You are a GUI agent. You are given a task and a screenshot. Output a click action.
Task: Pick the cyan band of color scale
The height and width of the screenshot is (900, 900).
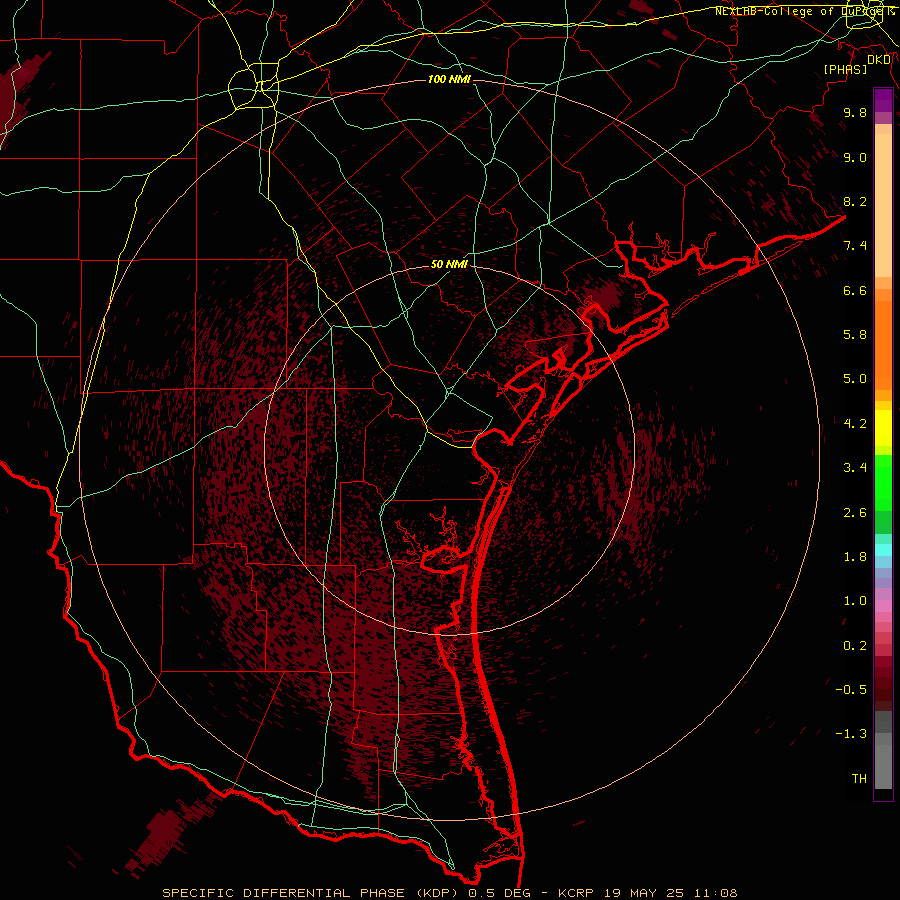click(x=883, y=550)
